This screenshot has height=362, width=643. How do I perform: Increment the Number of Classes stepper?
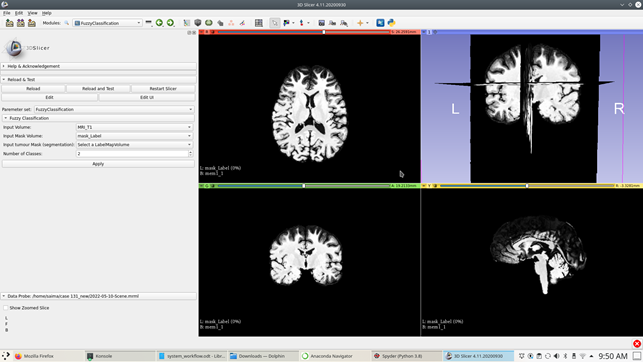point(191,152)
